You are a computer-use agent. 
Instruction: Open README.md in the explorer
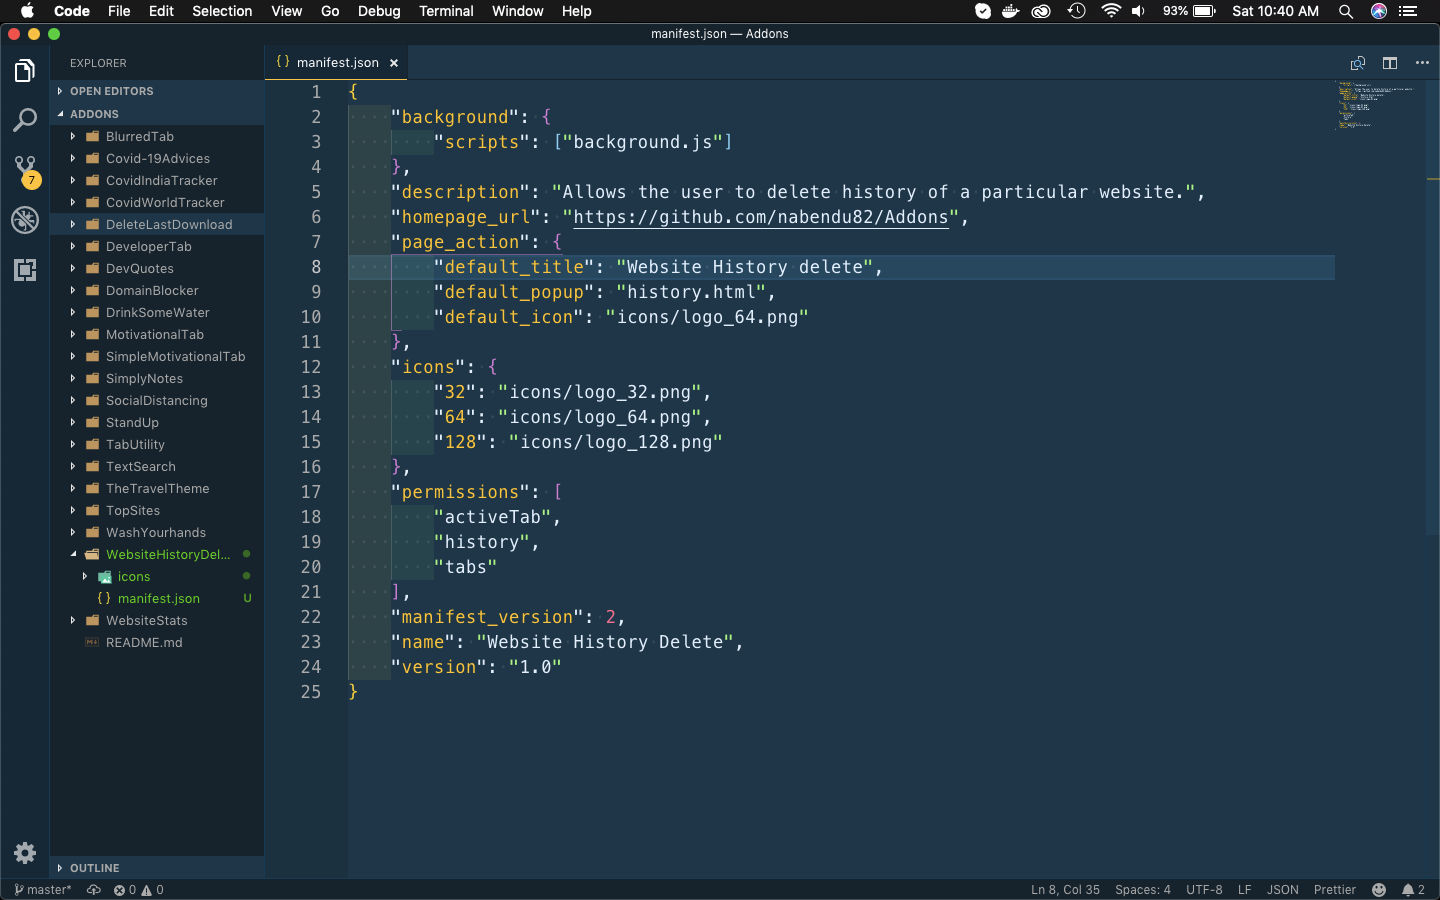(x=144, y=643)
